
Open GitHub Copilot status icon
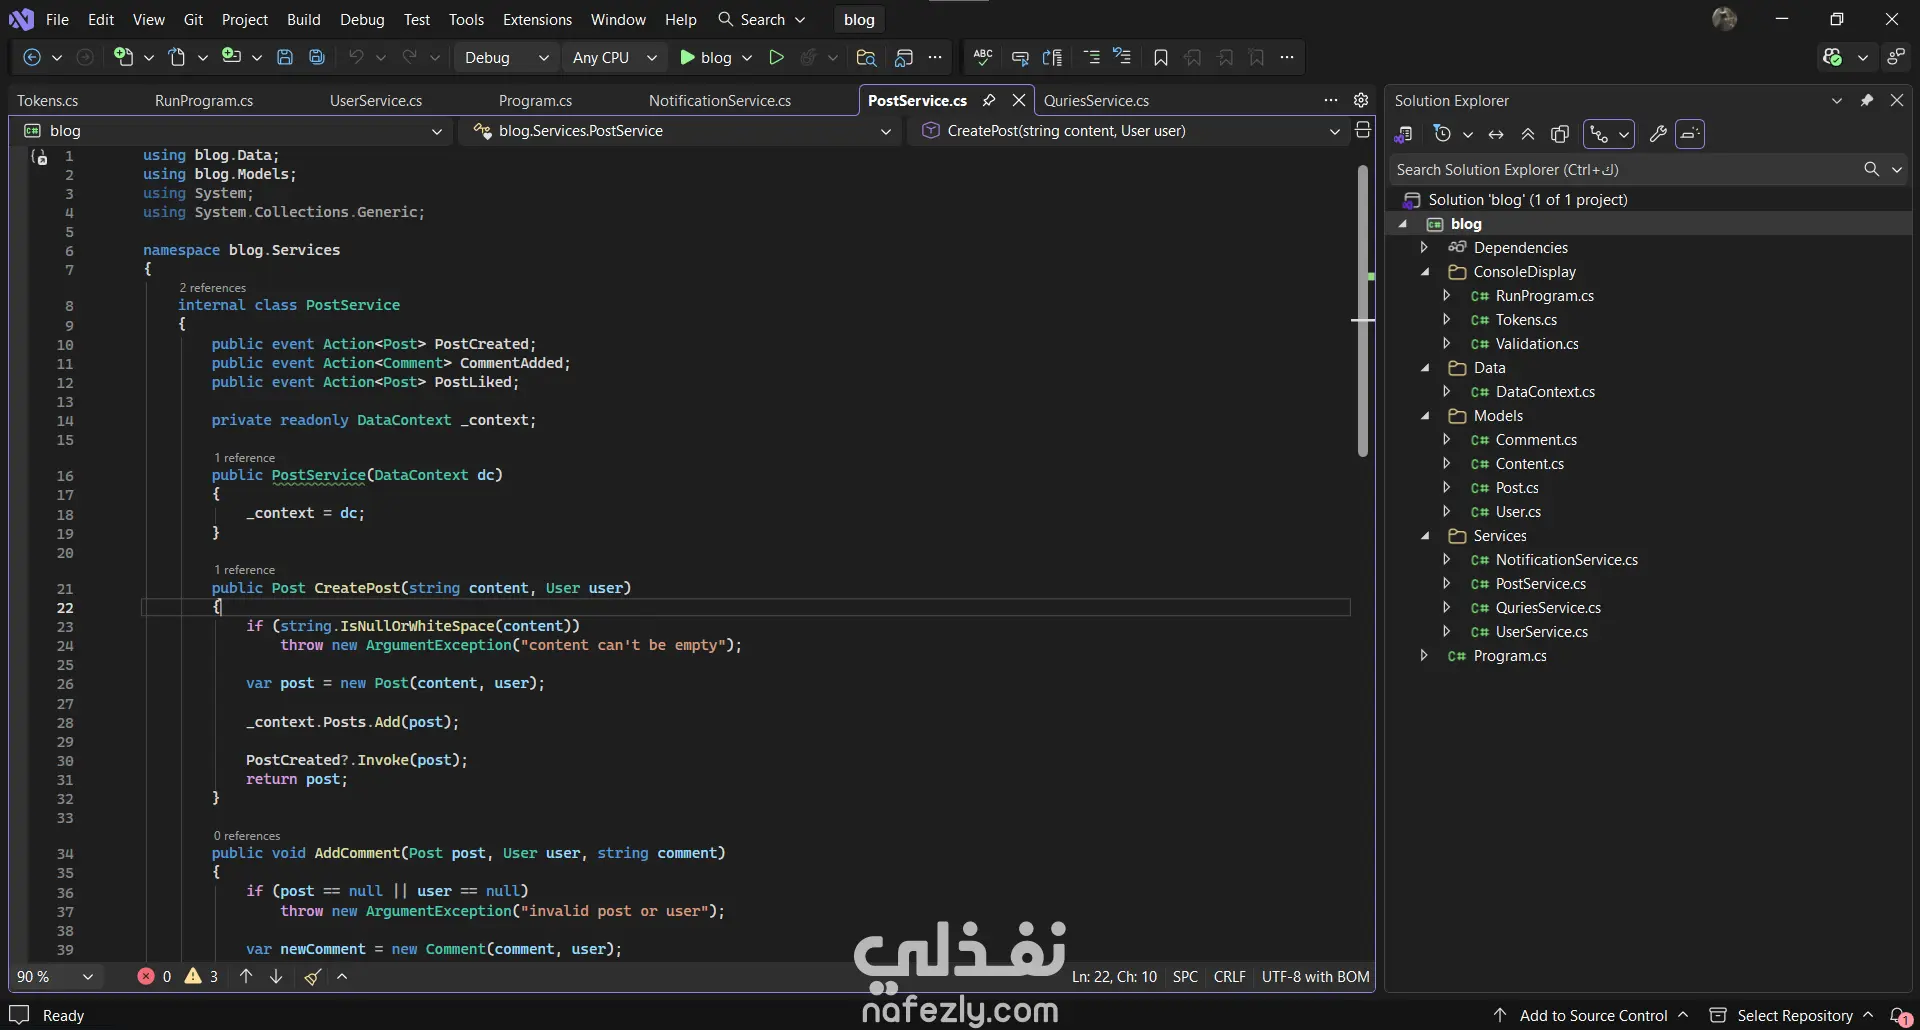point(1832,58)
